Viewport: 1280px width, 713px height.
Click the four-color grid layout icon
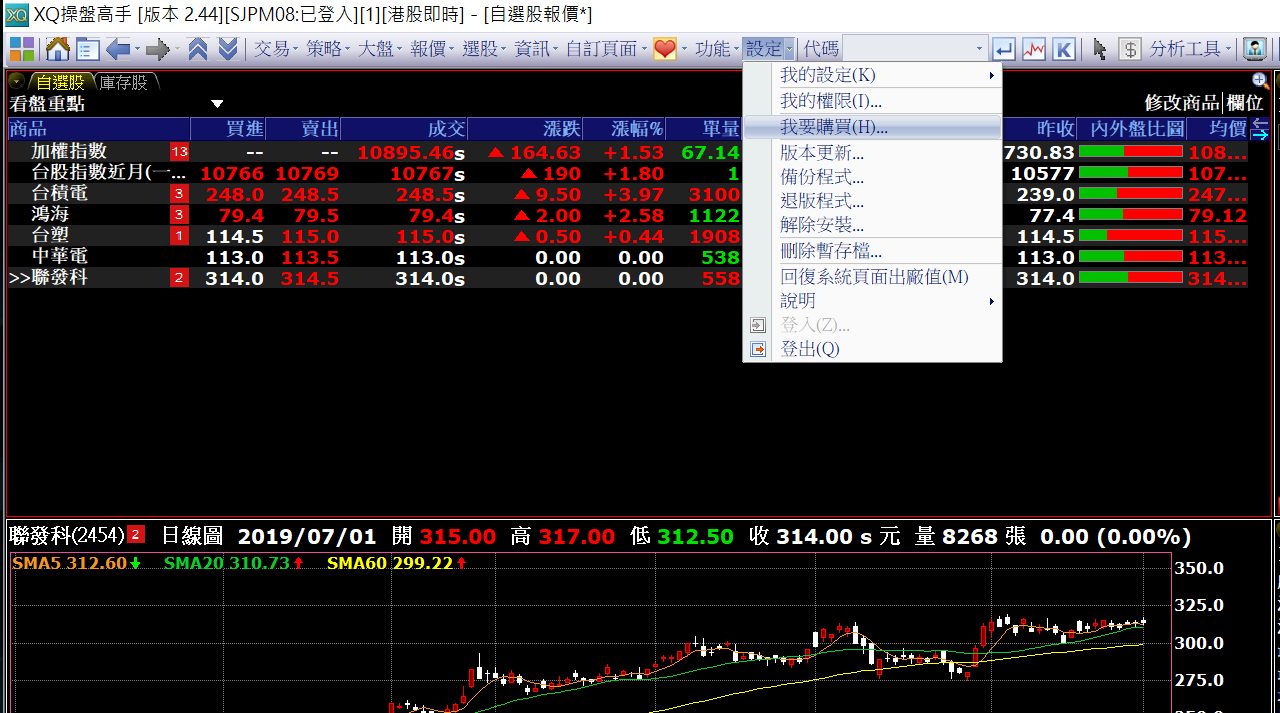click(22, 49)
